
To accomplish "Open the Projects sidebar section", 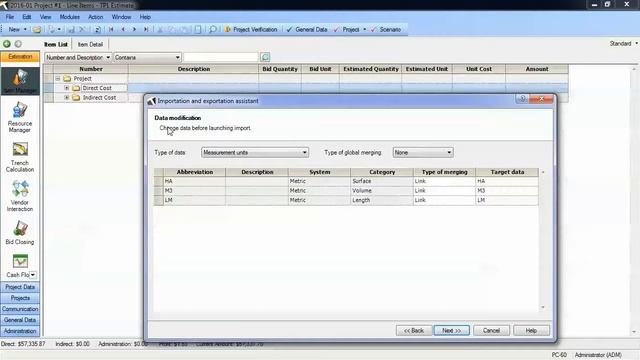I will (x=20, y=298).
